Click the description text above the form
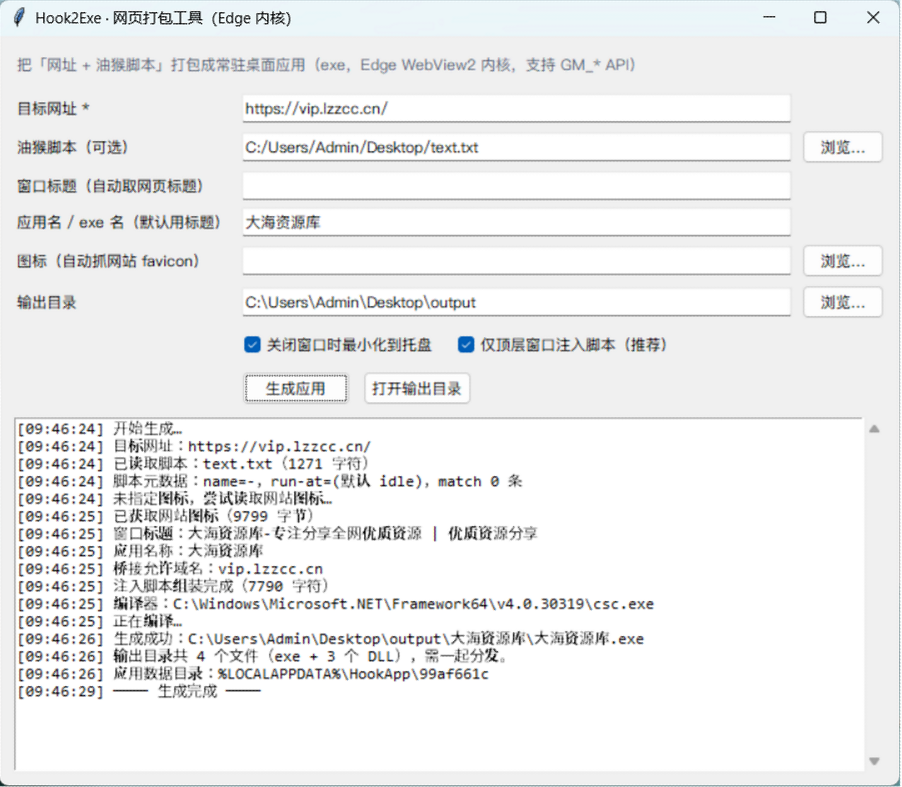The width and height of the screenshot is (902, 787). click(326, 65)
